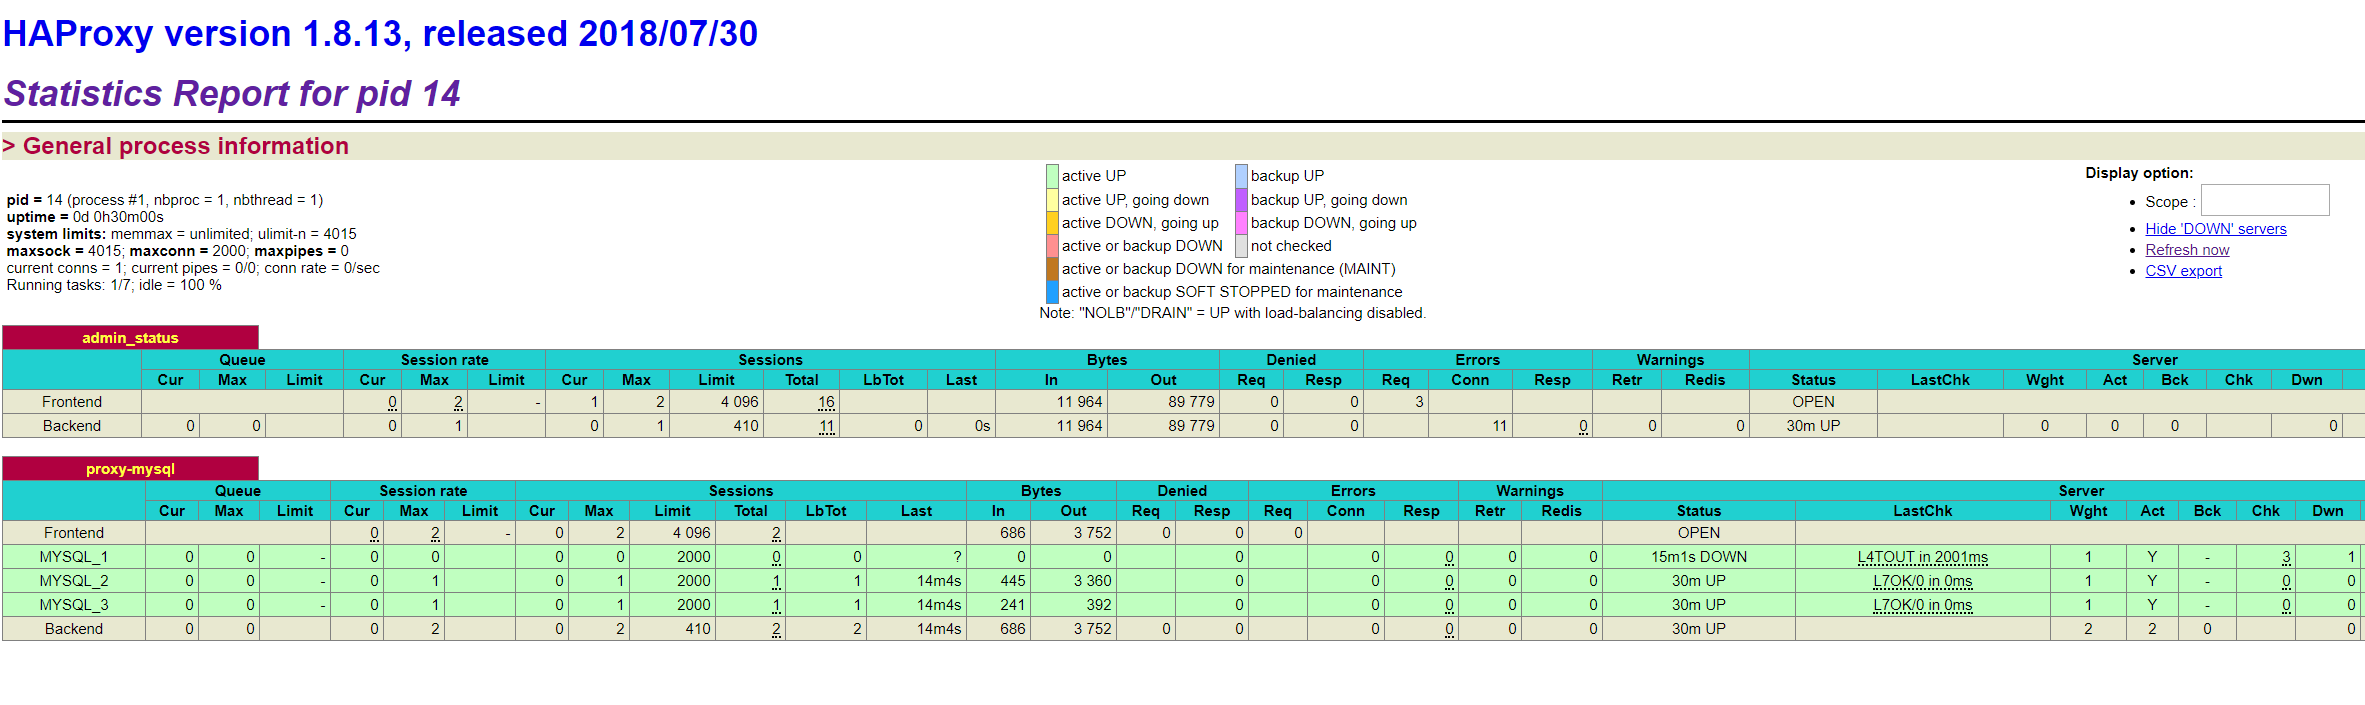Viewport: 2365px width, 705px height.
Task: Click MYSQL_3's L7OK/0 in 0ms check result
Action: pos(1922,605)
